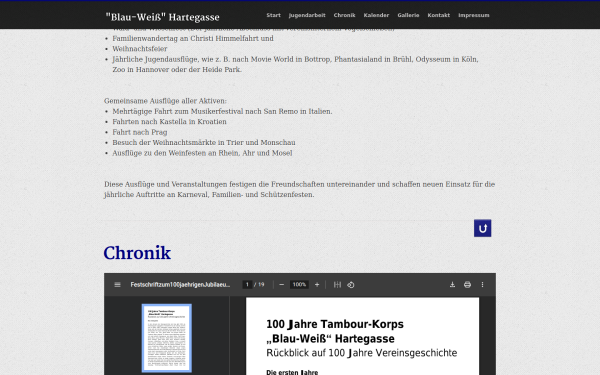Screen dimensions: 600x375
Task: Click the text "Gemeinsame Ausflüge aller Aktiven:"
Action: (165, 101)
